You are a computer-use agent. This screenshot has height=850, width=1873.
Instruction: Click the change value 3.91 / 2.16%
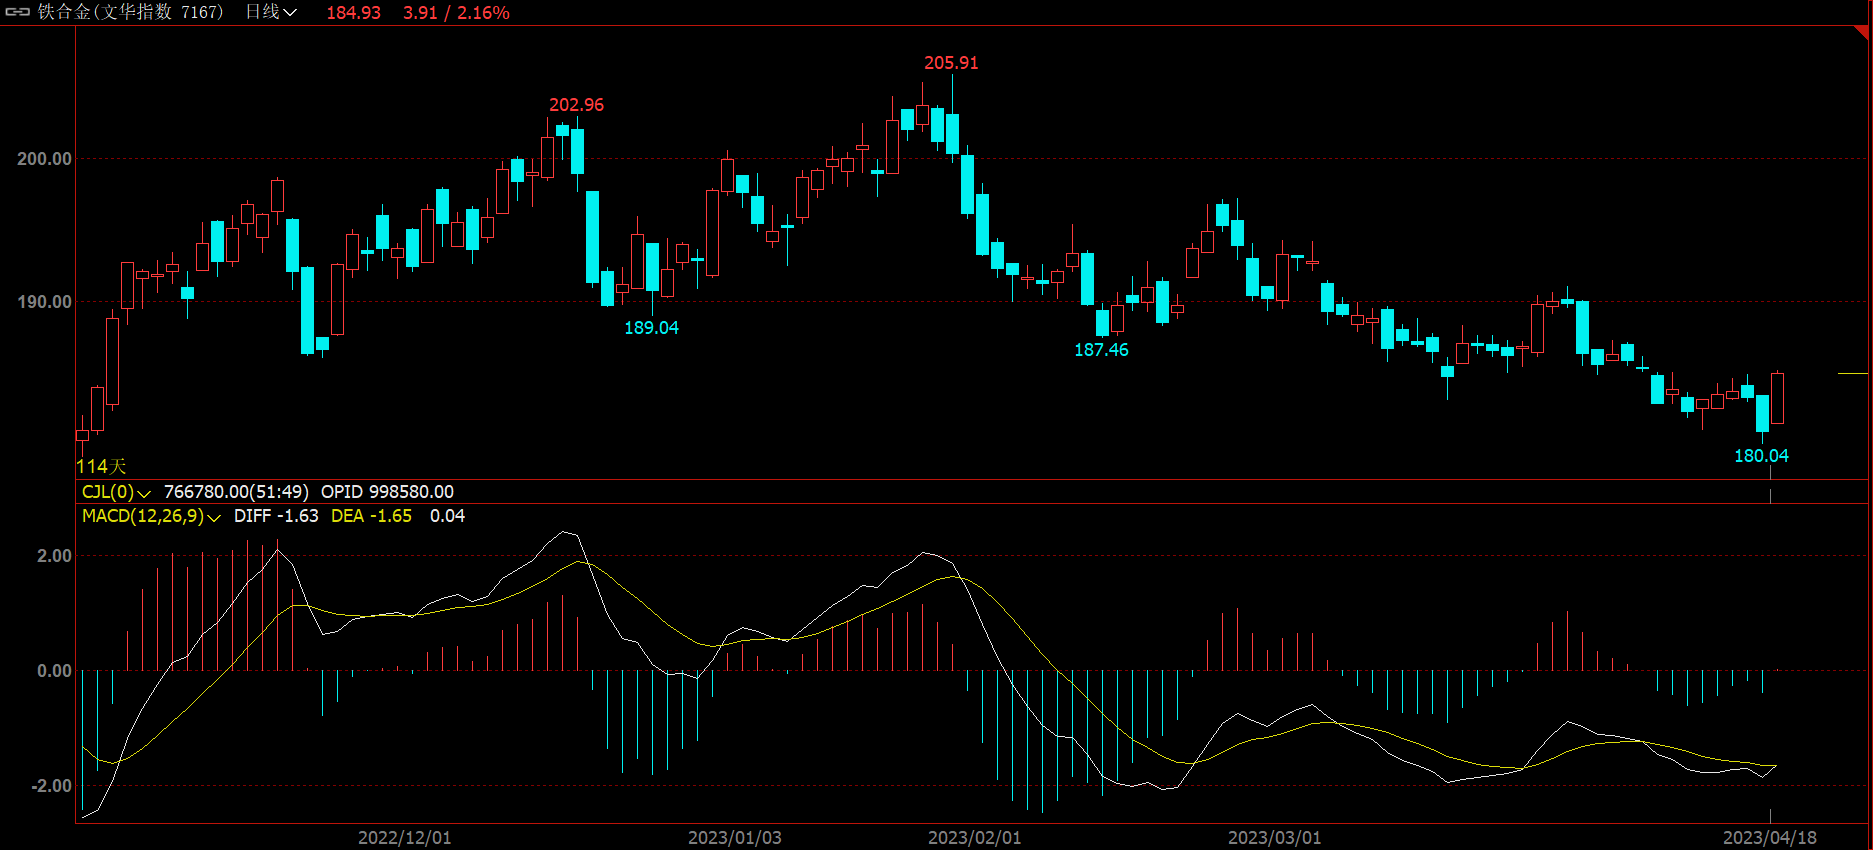click(456, 13)
